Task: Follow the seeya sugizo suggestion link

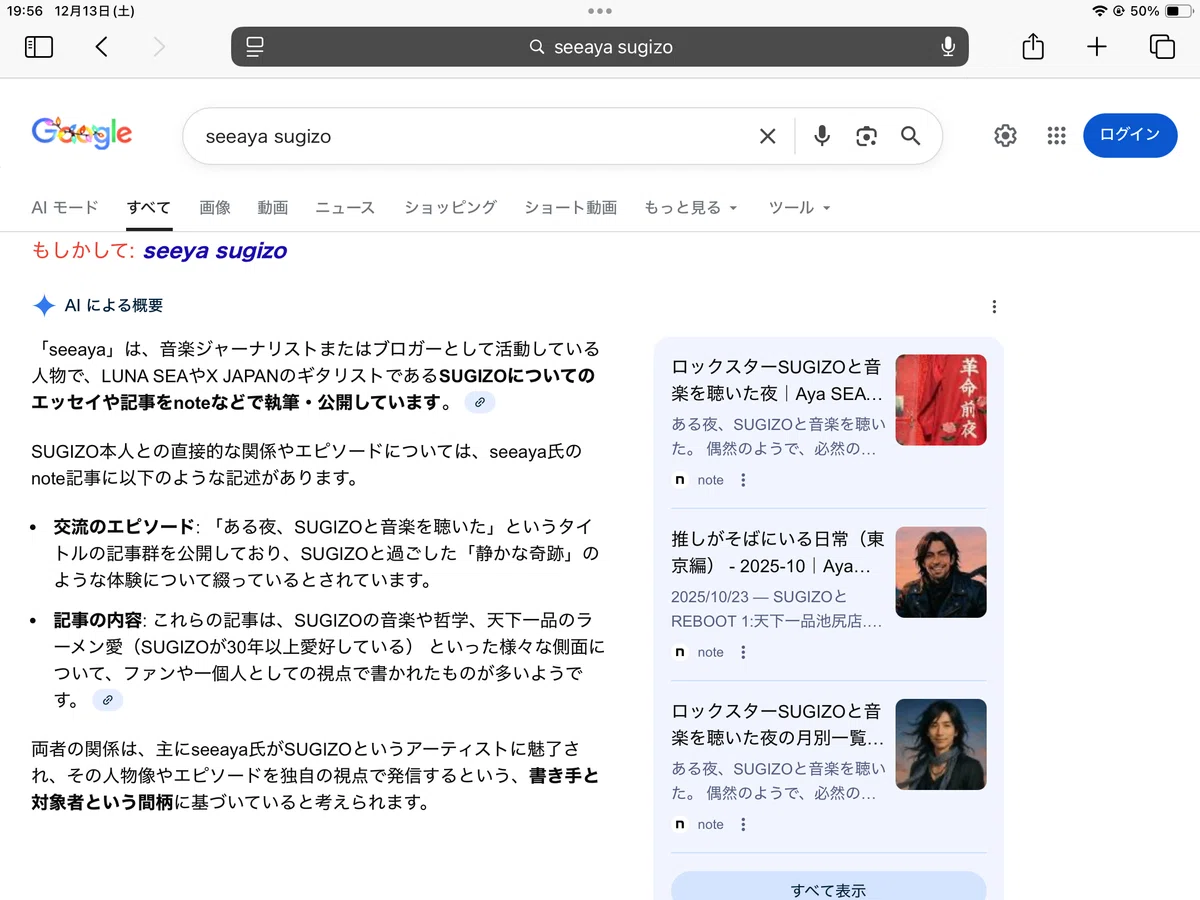Action: pos(215,251)
